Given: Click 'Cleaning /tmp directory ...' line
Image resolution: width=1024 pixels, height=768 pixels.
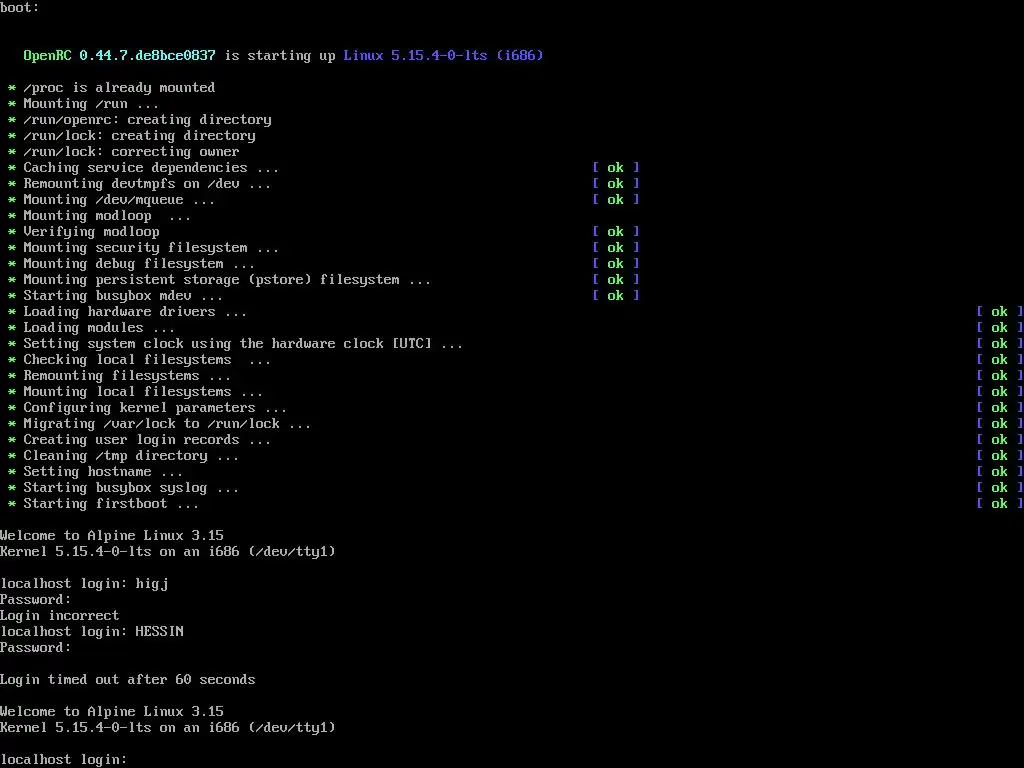Looking at the screenshot, I should (131, 456).
